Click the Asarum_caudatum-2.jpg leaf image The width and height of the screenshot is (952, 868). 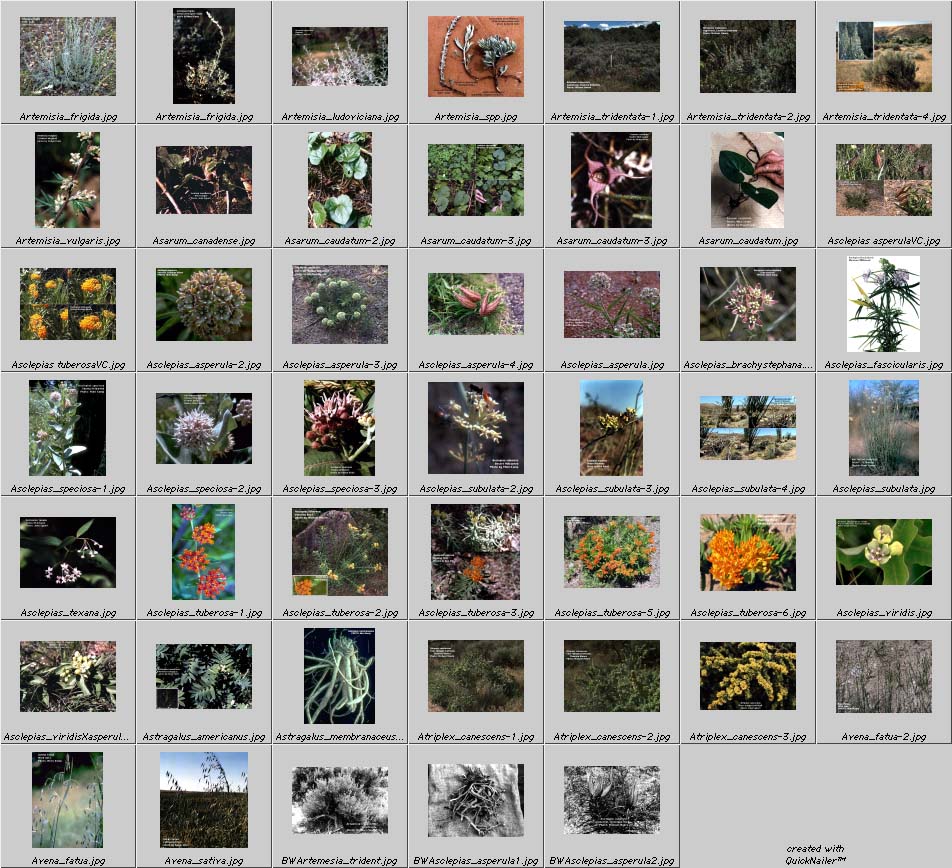pyautogui.click(x=339, y=180)
